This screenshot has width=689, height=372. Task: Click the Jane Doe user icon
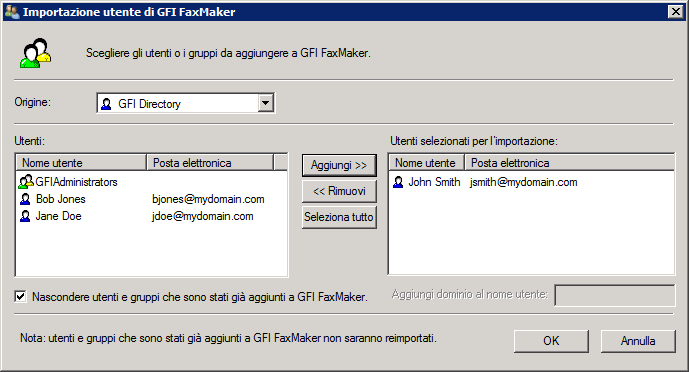click(25, 216)
